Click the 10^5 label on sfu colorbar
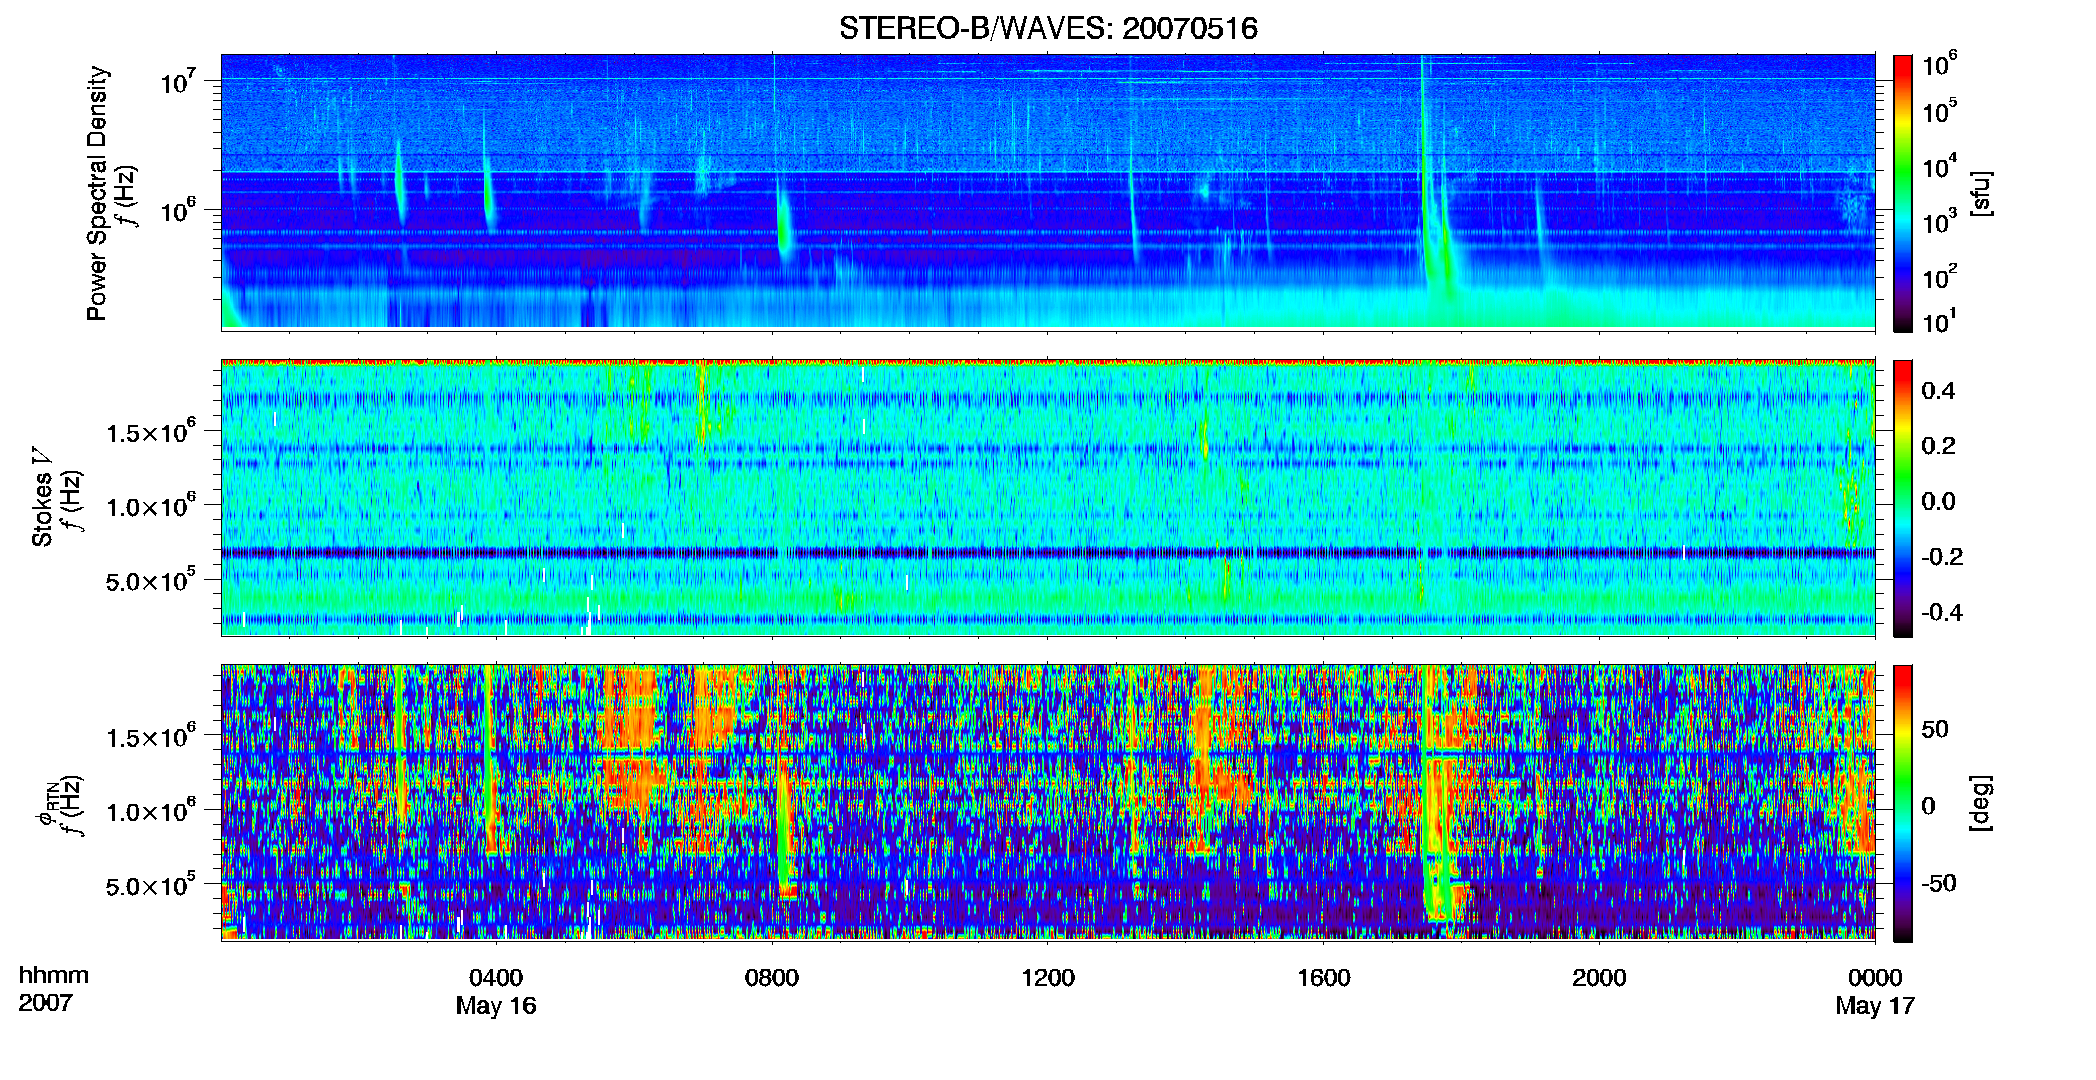 1940,111
